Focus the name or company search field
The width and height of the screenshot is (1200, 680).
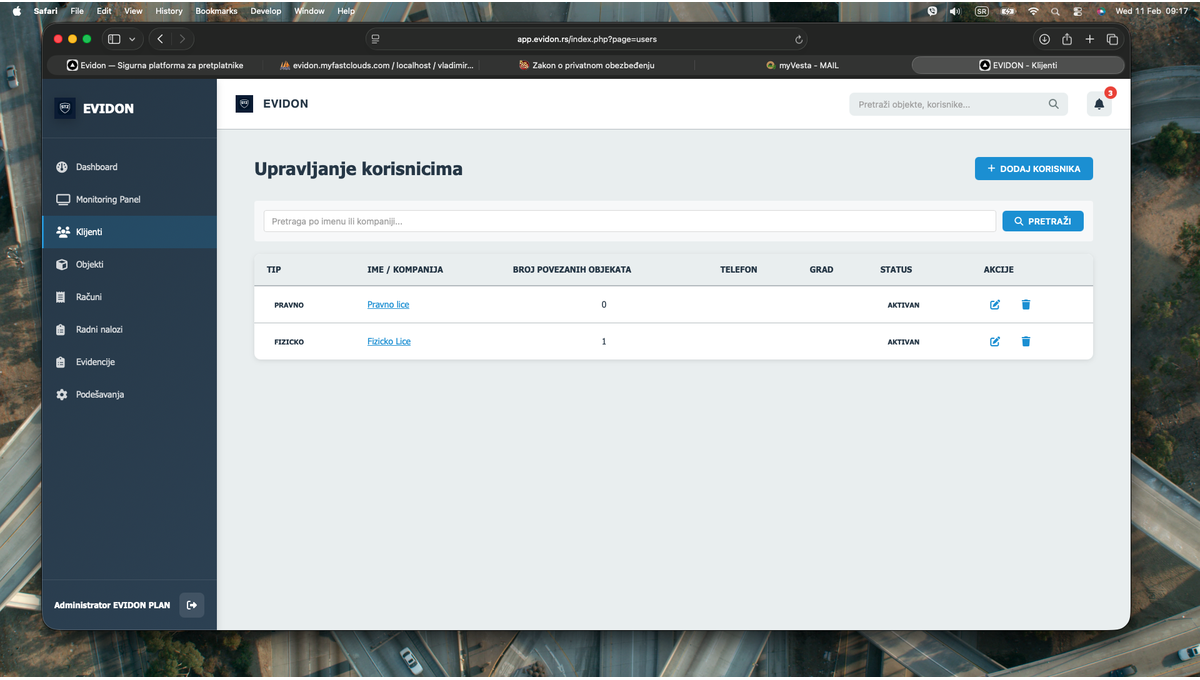pyautogui.click(x=629, y=221)
